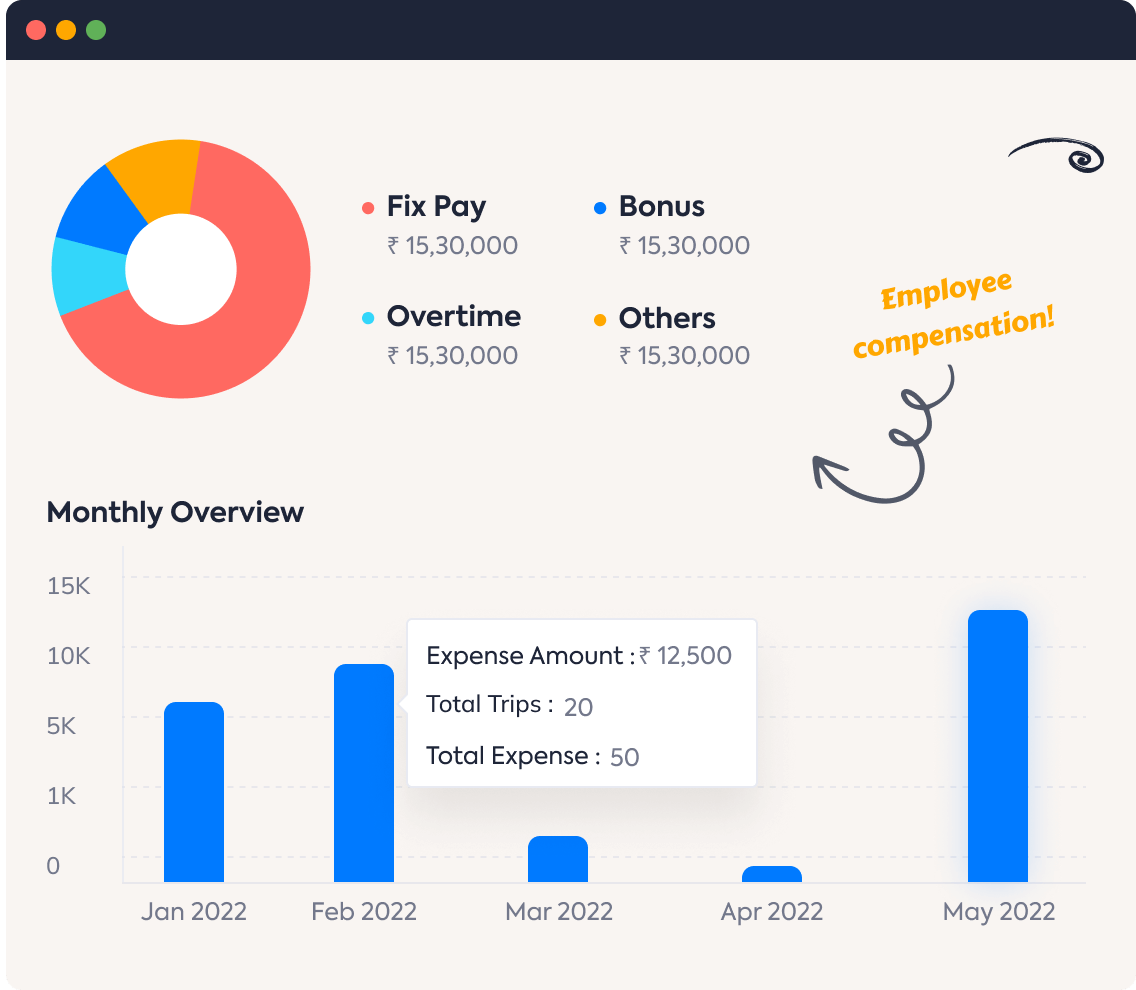Select the cyan Overtime legend dot
1136x990 pixels.
(x=366, y=318)
